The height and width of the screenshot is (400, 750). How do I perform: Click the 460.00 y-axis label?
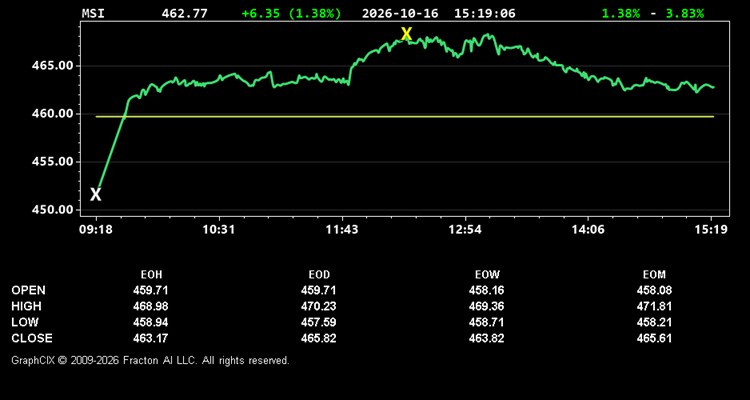pyautogui.click(x=51, y=114)
